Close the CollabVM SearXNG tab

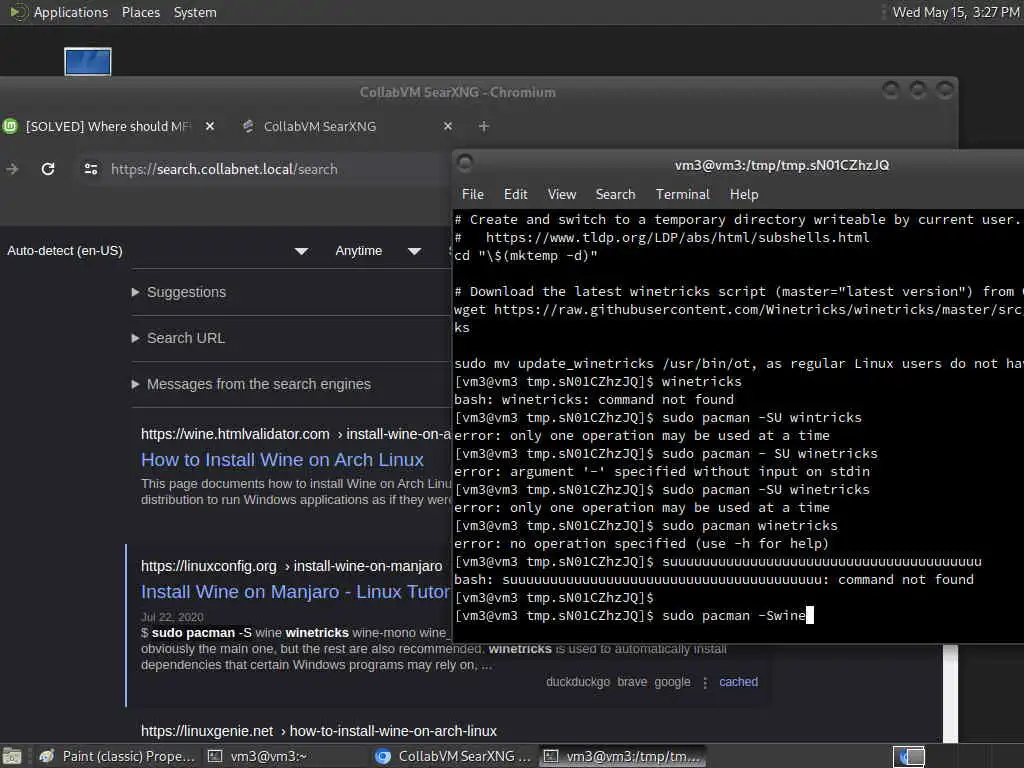(447, 126)
